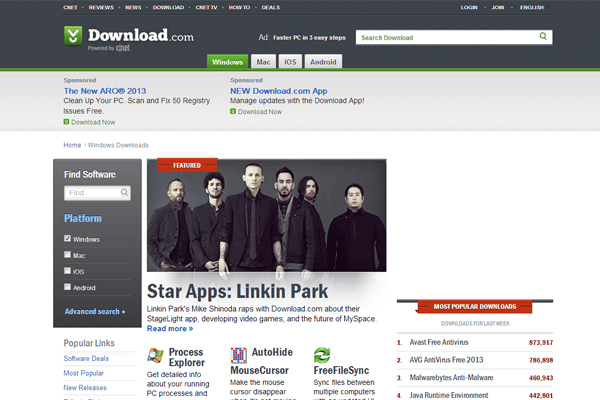Click the 786,898 download count
The width and height of the screenshot is (600, 400).
pos(541,360)
